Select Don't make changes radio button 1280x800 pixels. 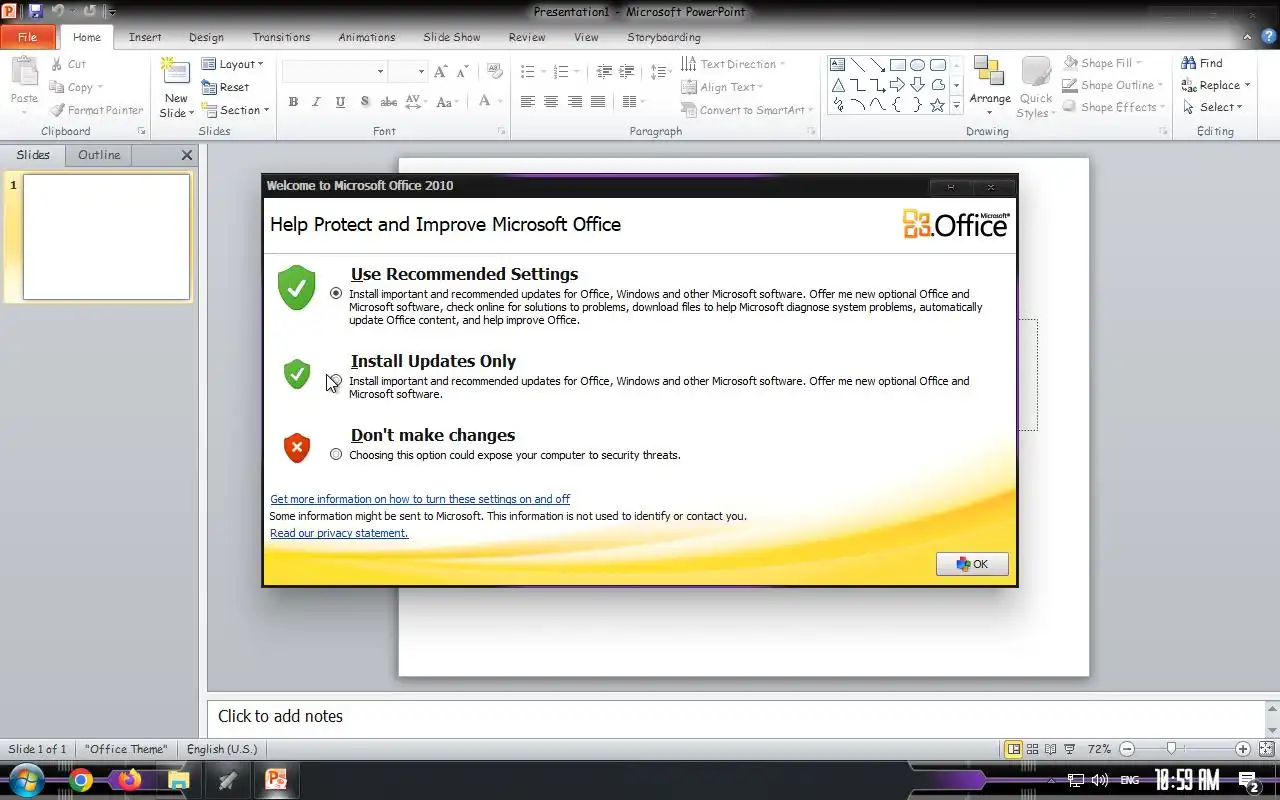pos(336,454)
